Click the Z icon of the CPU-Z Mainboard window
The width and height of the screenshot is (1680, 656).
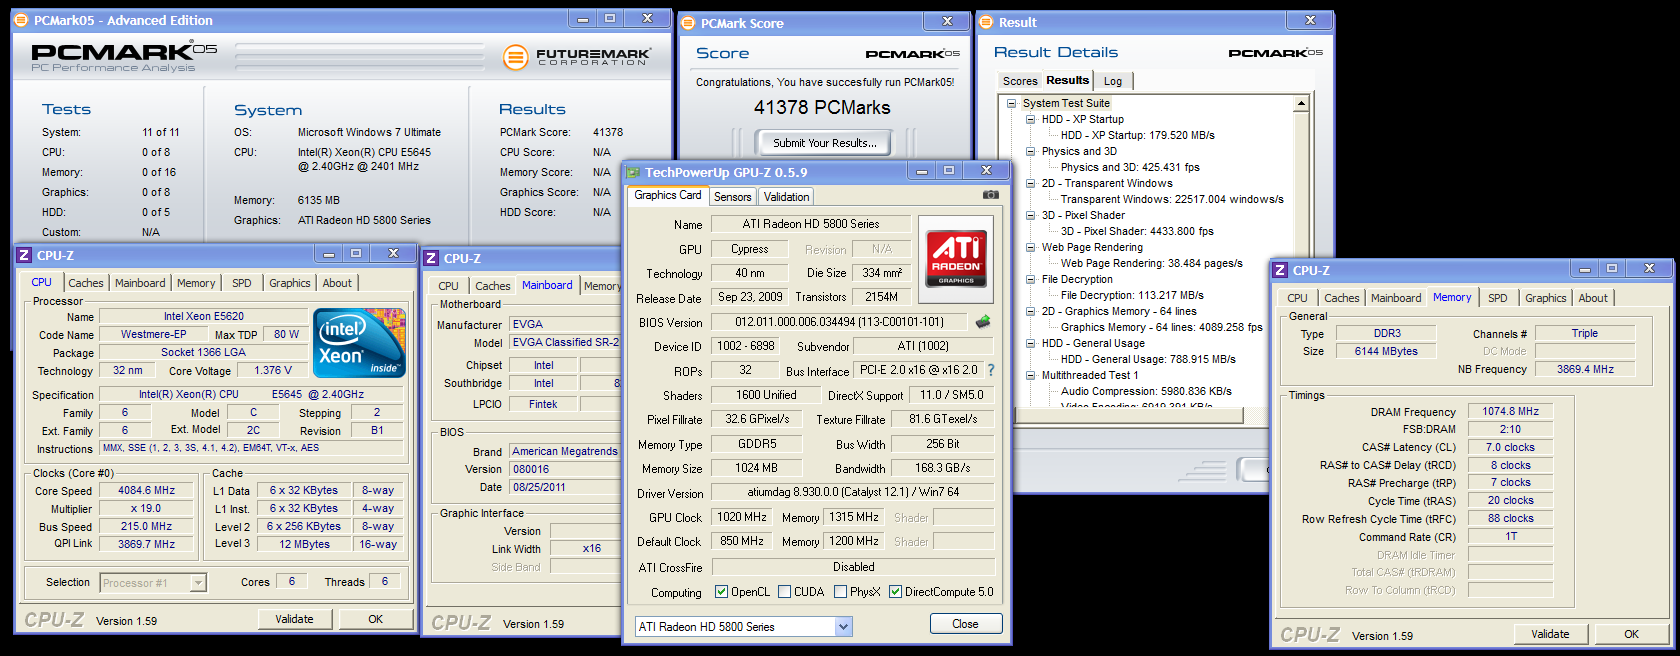tap(431, 258)
